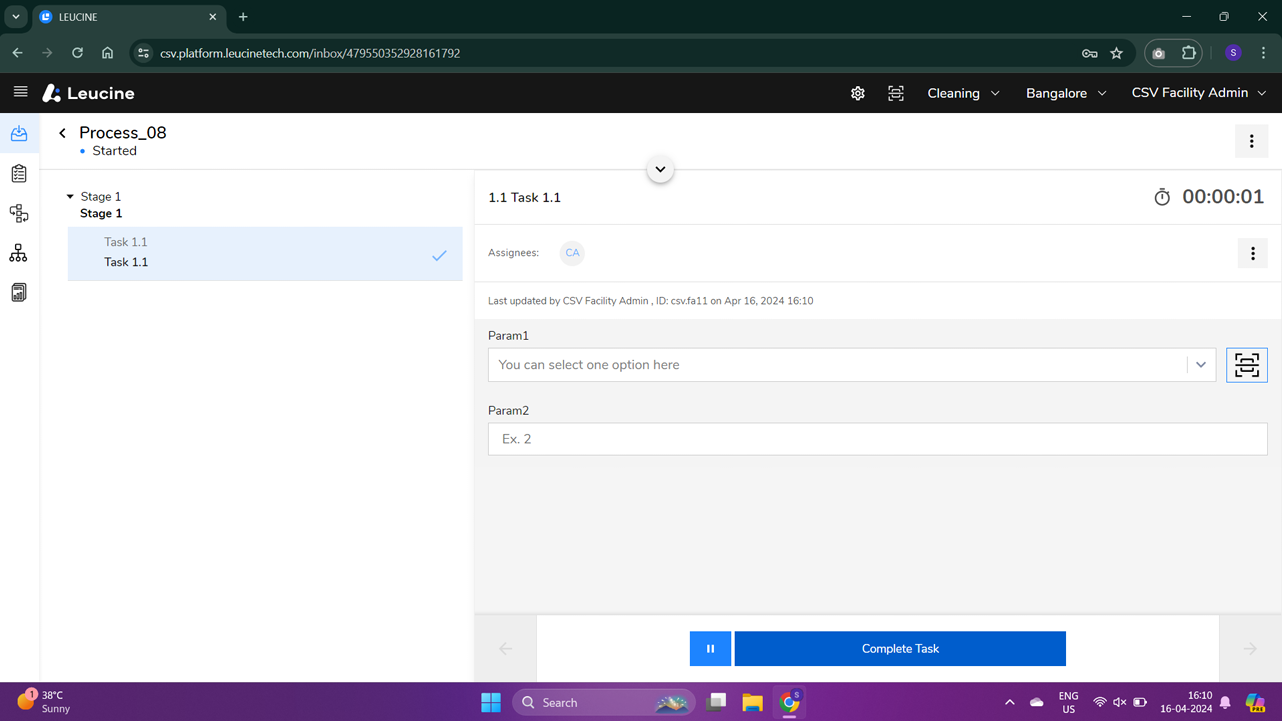The image size is (1282, 721).
Task: Open the Process_08 job options menu
Action: [1251, 142]
